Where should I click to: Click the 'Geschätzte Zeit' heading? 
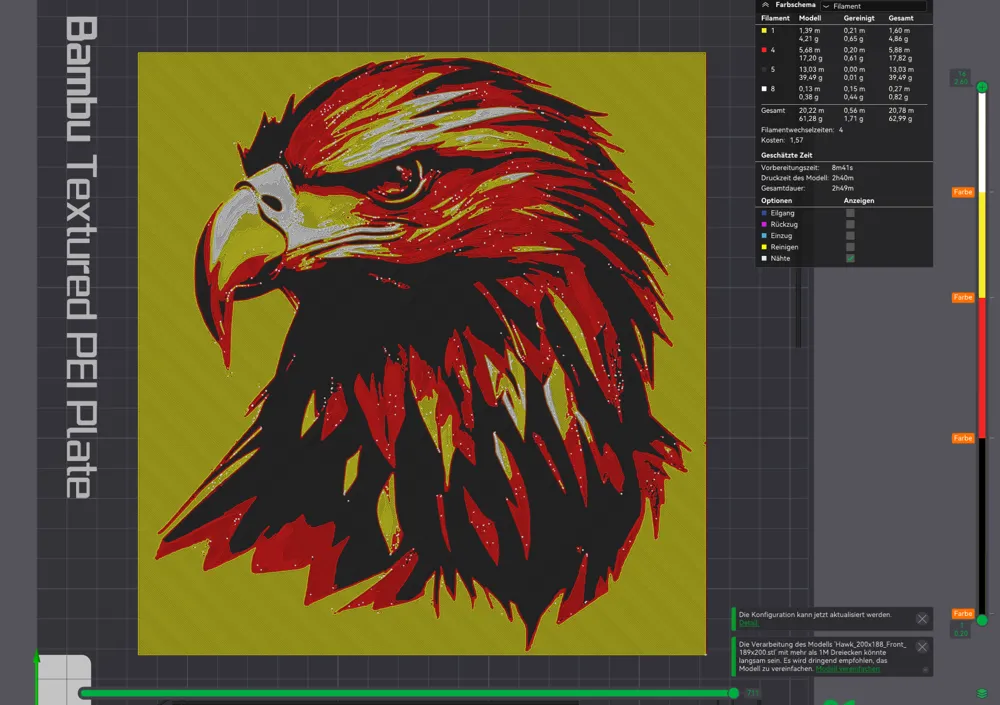point(786,155)
